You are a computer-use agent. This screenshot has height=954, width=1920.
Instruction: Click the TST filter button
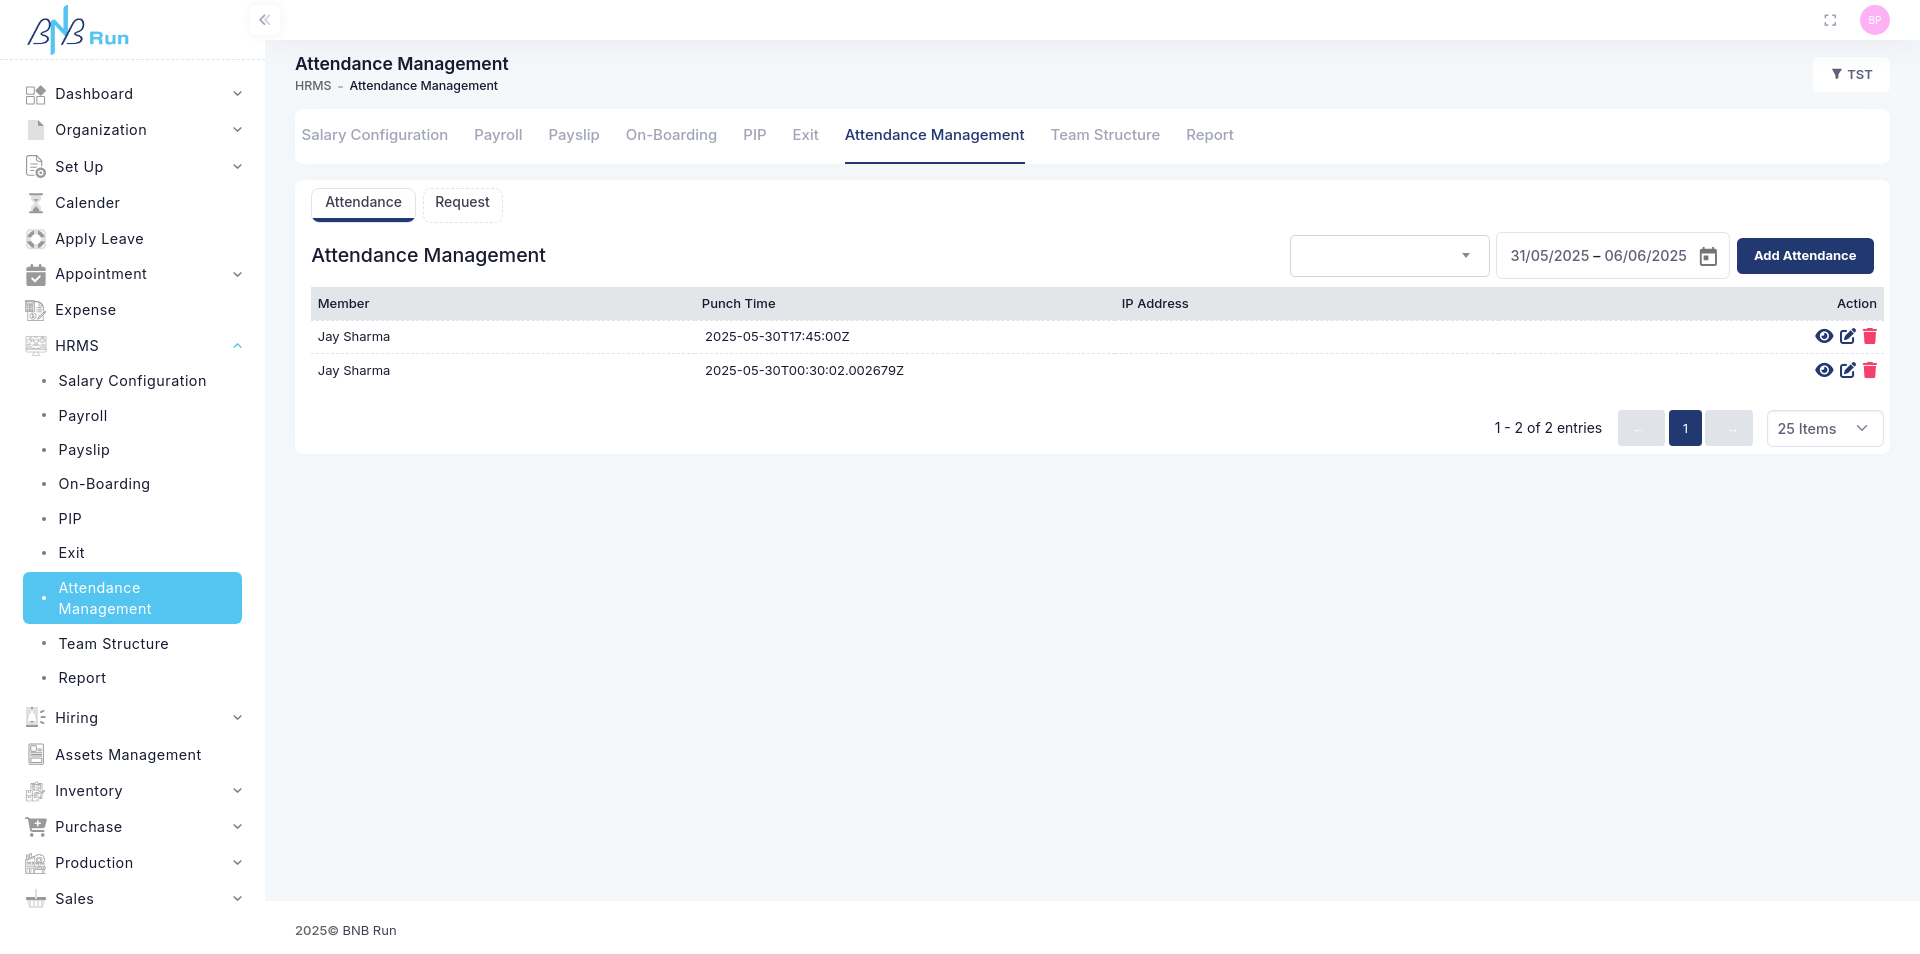1851,75
